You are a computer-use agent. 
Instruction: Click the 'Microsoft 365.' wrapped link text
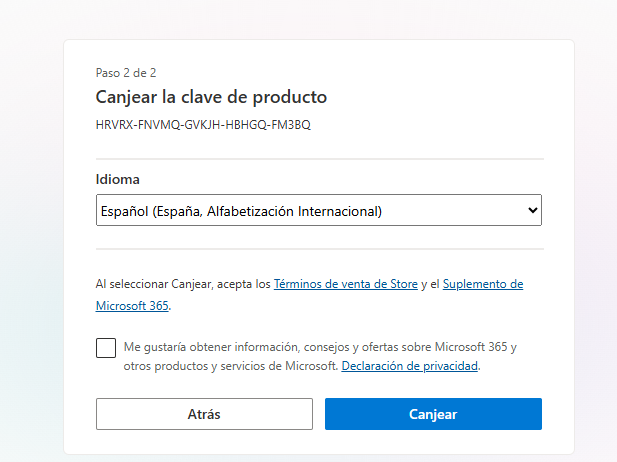coord(133,305)
